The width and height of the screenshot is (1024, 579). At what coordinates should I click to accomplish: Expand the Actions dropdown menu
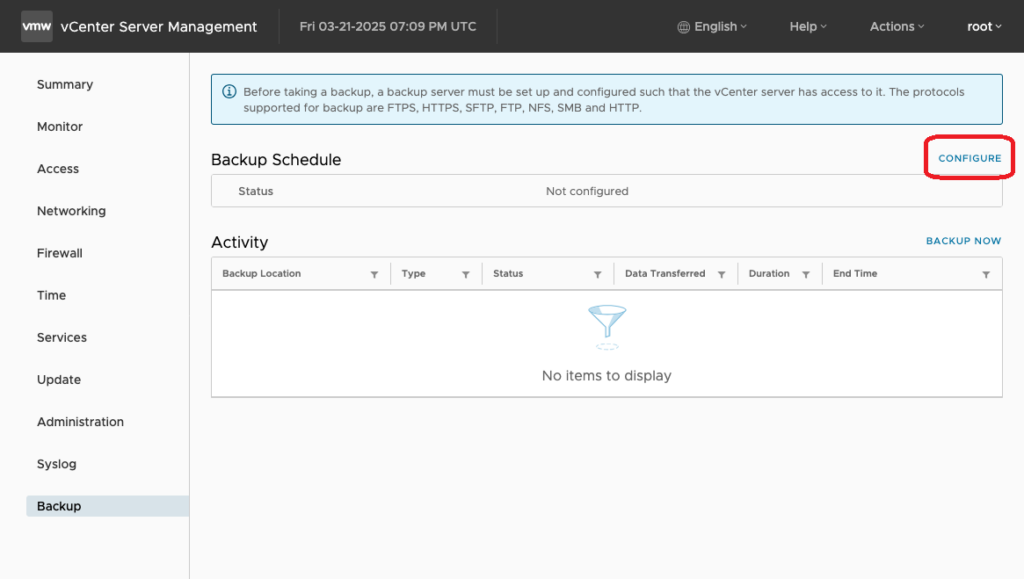tap(896, 27)
